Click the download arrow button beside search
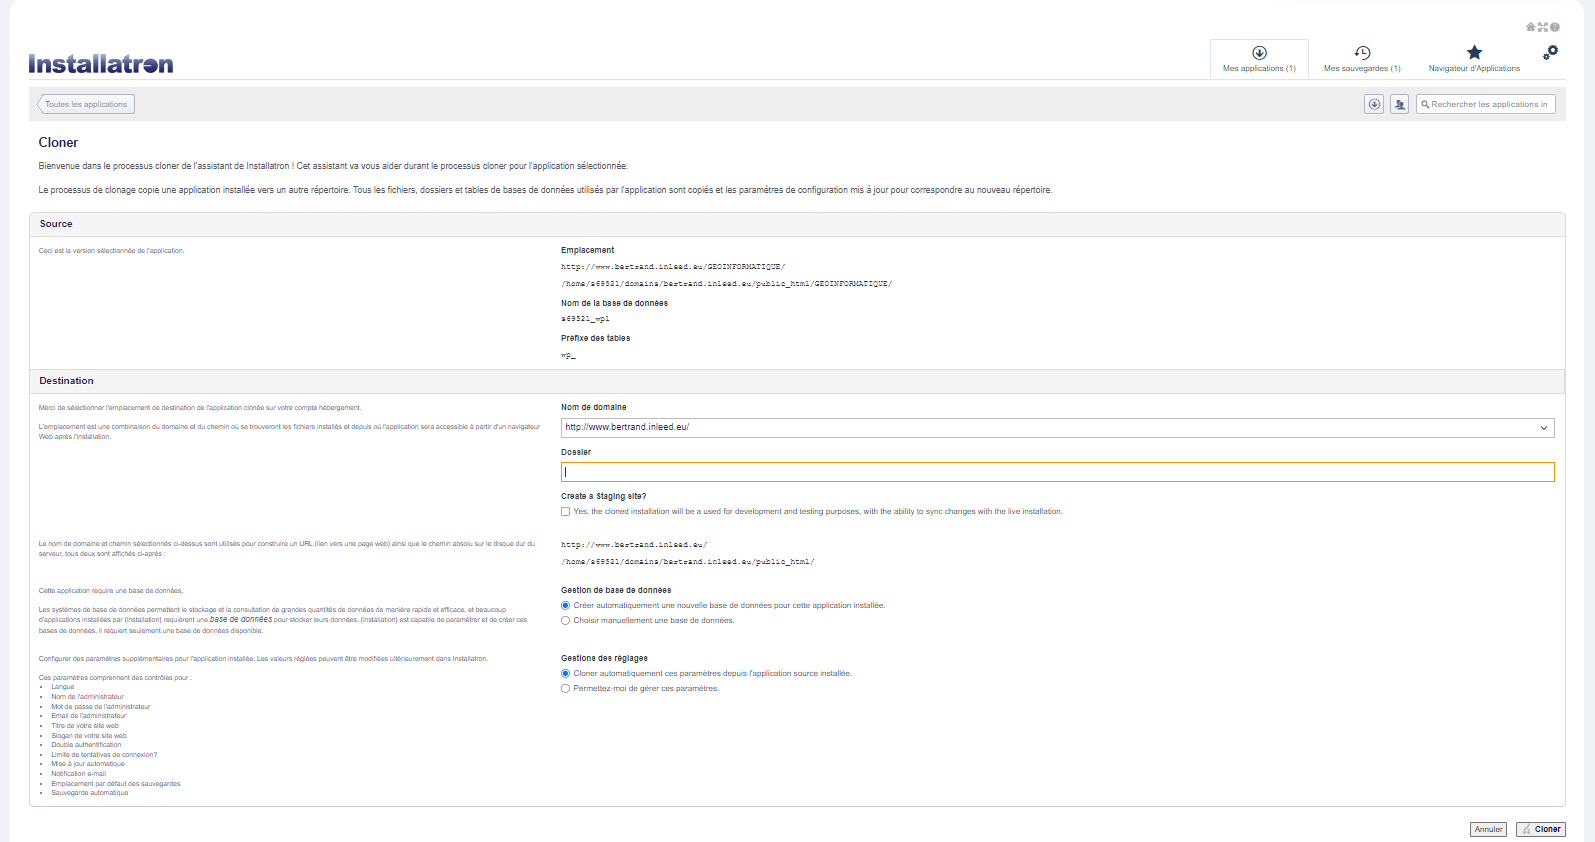This screenshot has height=842, width=1595. 1374,104
